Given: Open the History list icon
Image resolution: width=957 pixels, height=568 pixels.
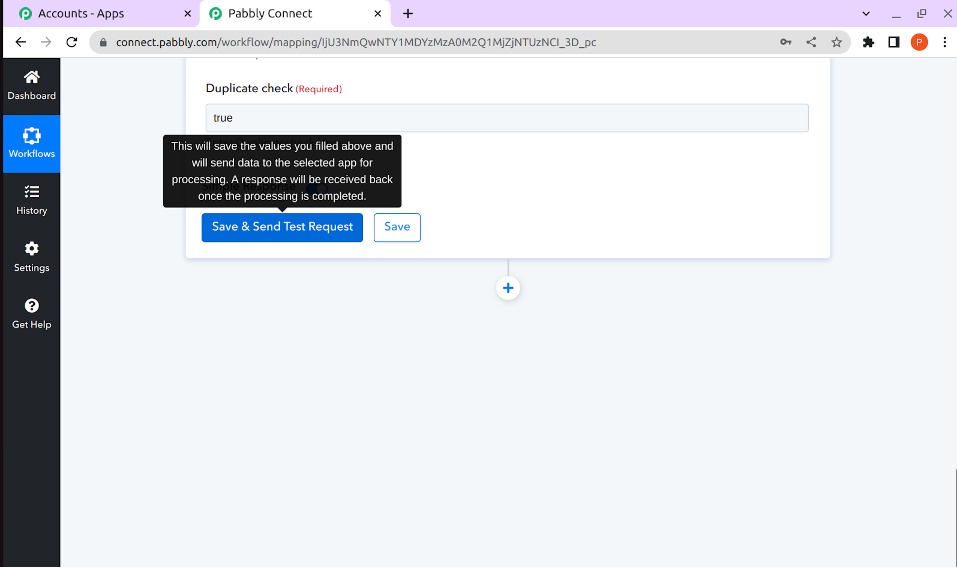Looking at the screenshot, I should pos(31,192).
